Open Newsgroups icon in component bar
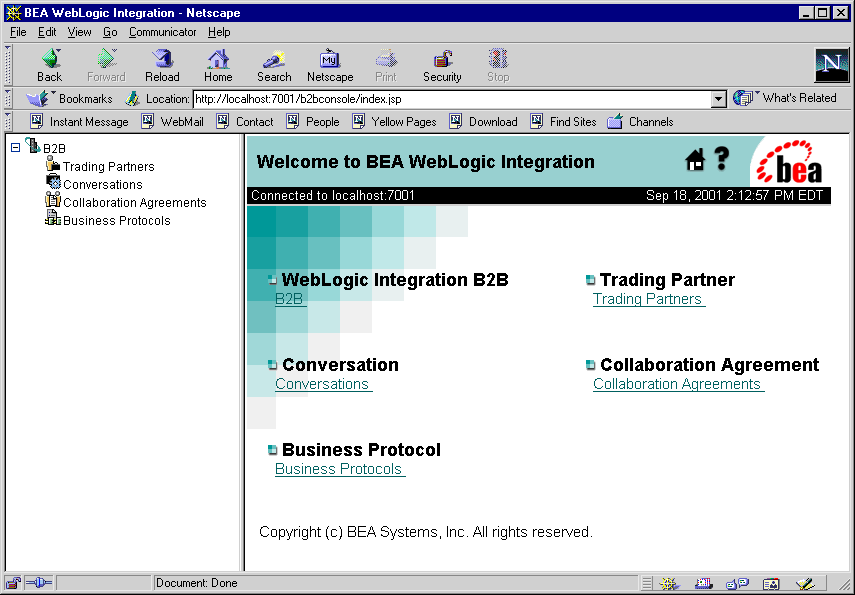Image resolution: width=855 pixels, height=595 pixels. coord(737,584)
